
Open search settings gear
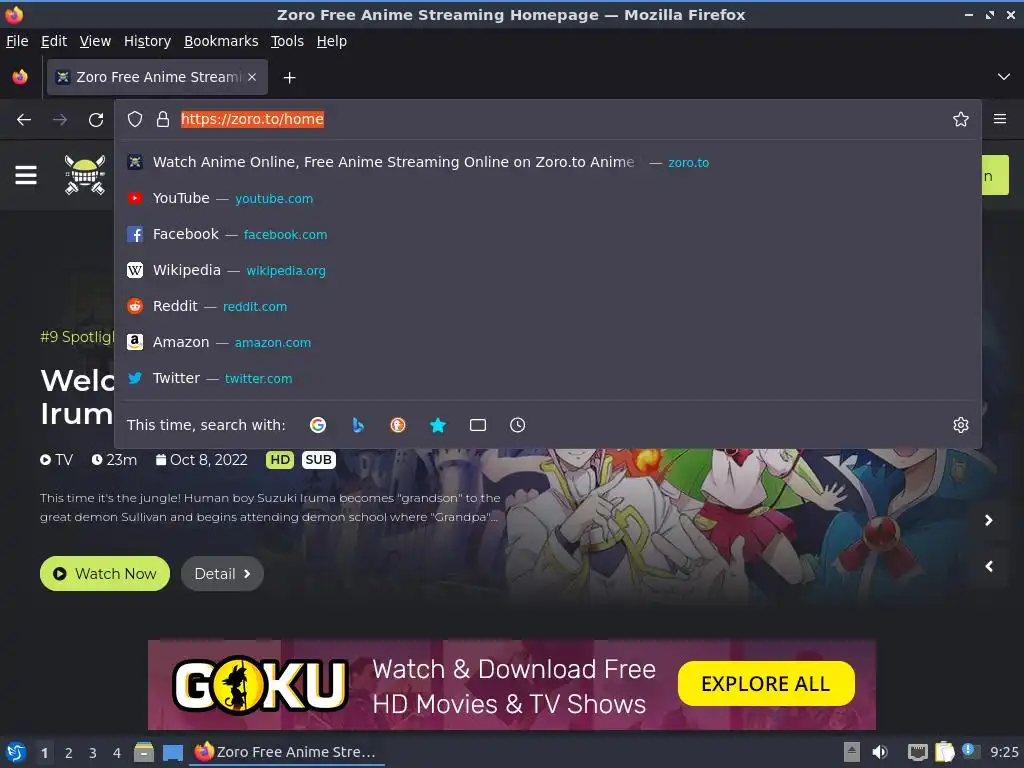[960, 425]
